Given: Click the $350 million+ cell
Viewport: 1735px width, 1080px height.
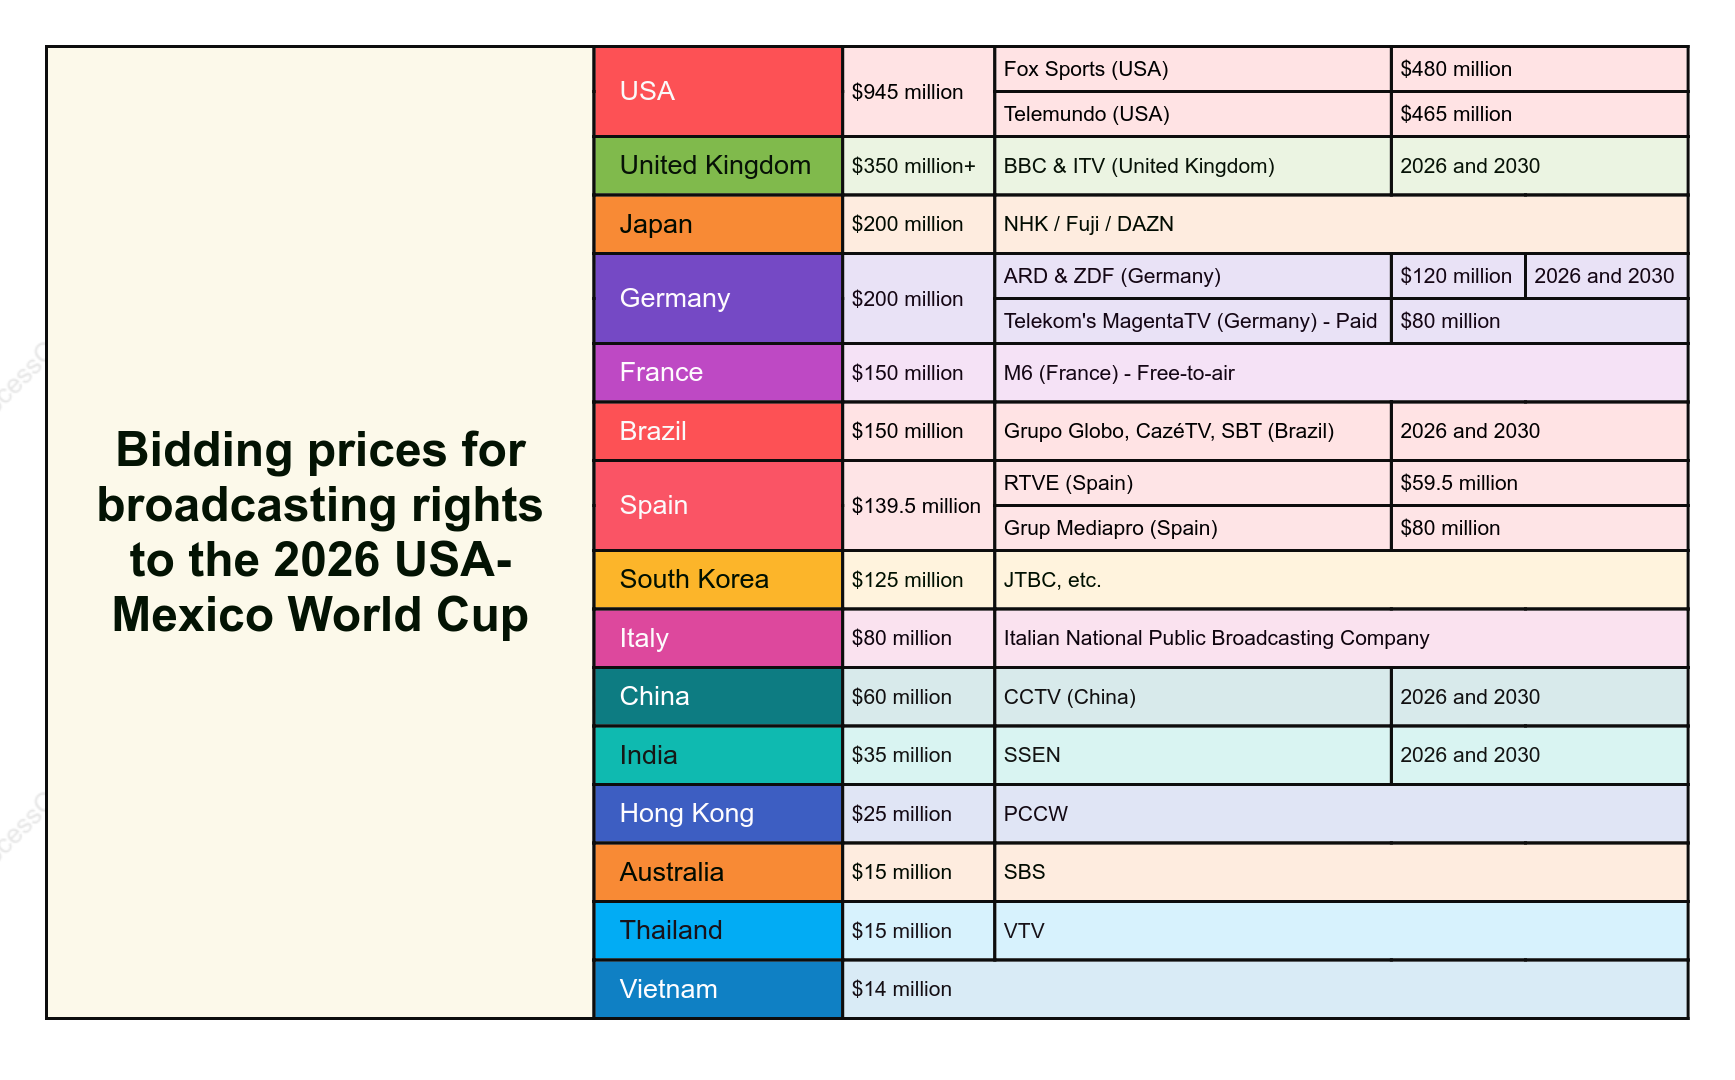Looking at the screenshot, I should (919, 165).
